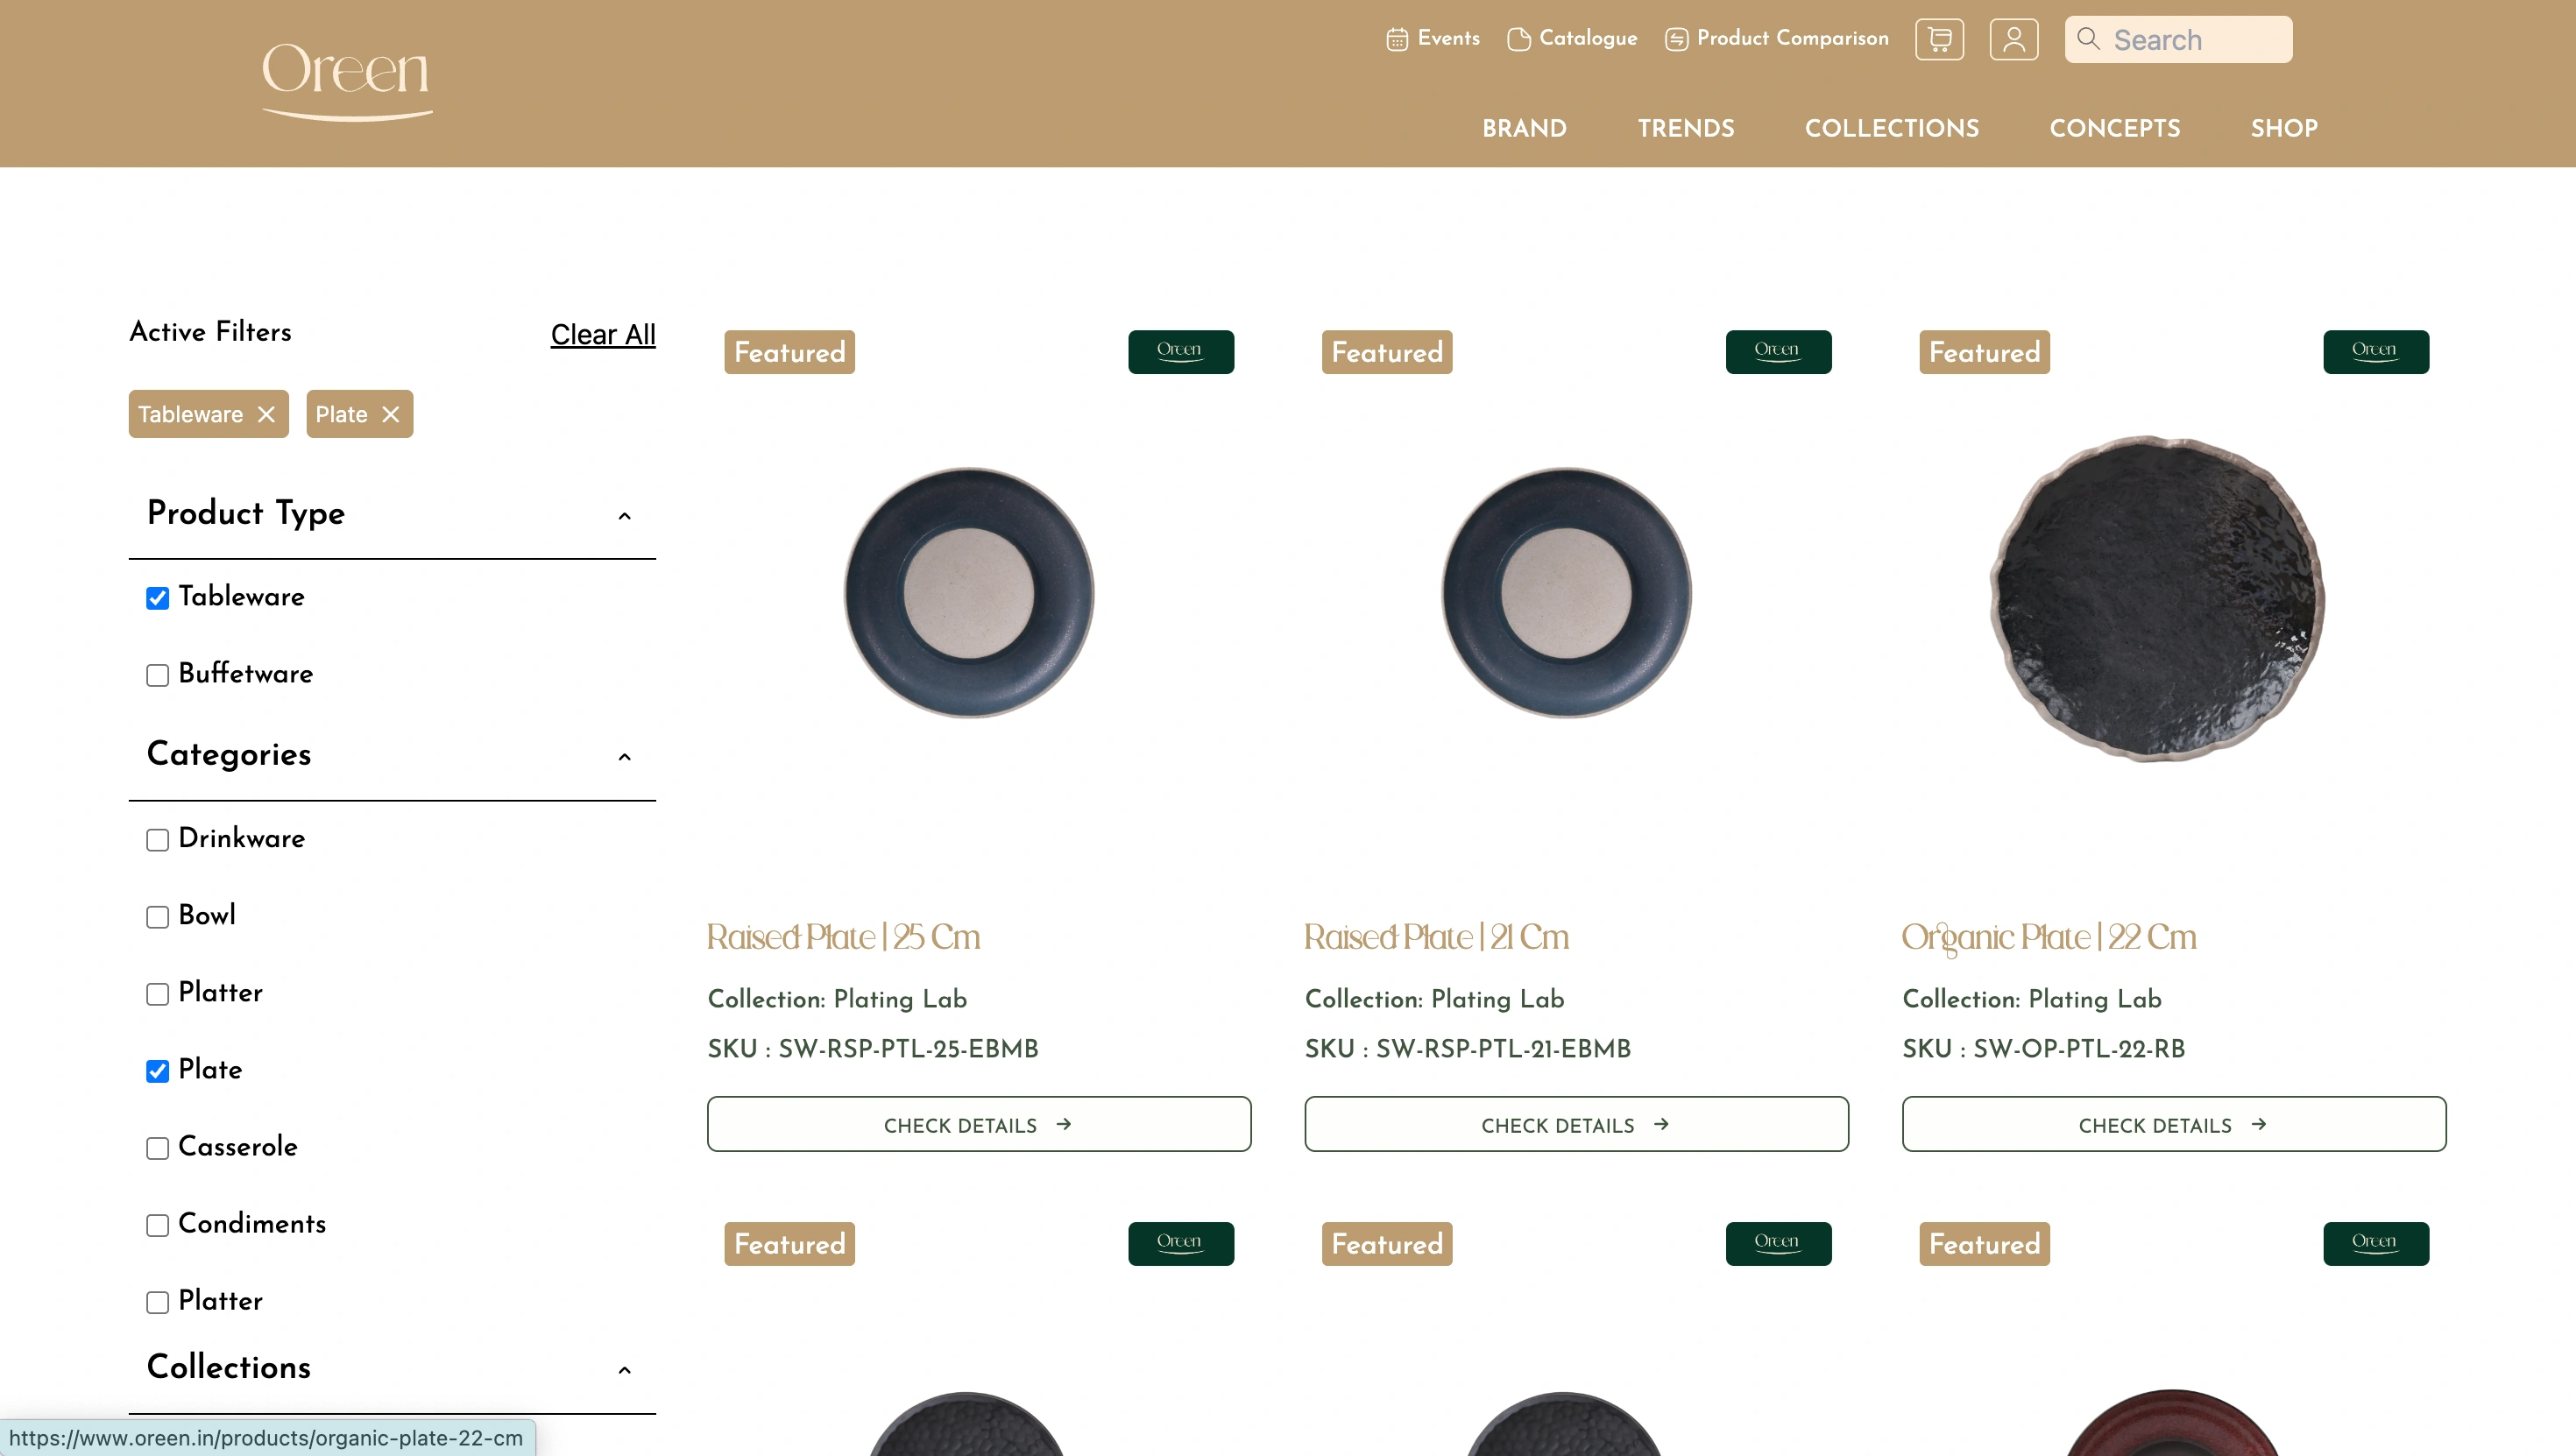
Task: Open the shopping cart icon
Action: 1939,39
